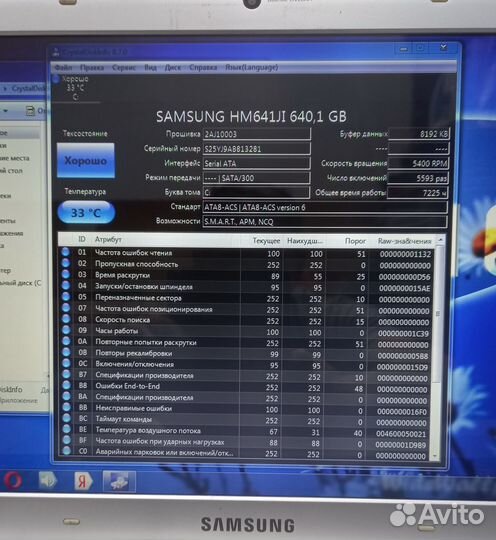The image size is (496, 540).
Task: Close the CrystalDiskInfo window
Action: click(444, 47)
